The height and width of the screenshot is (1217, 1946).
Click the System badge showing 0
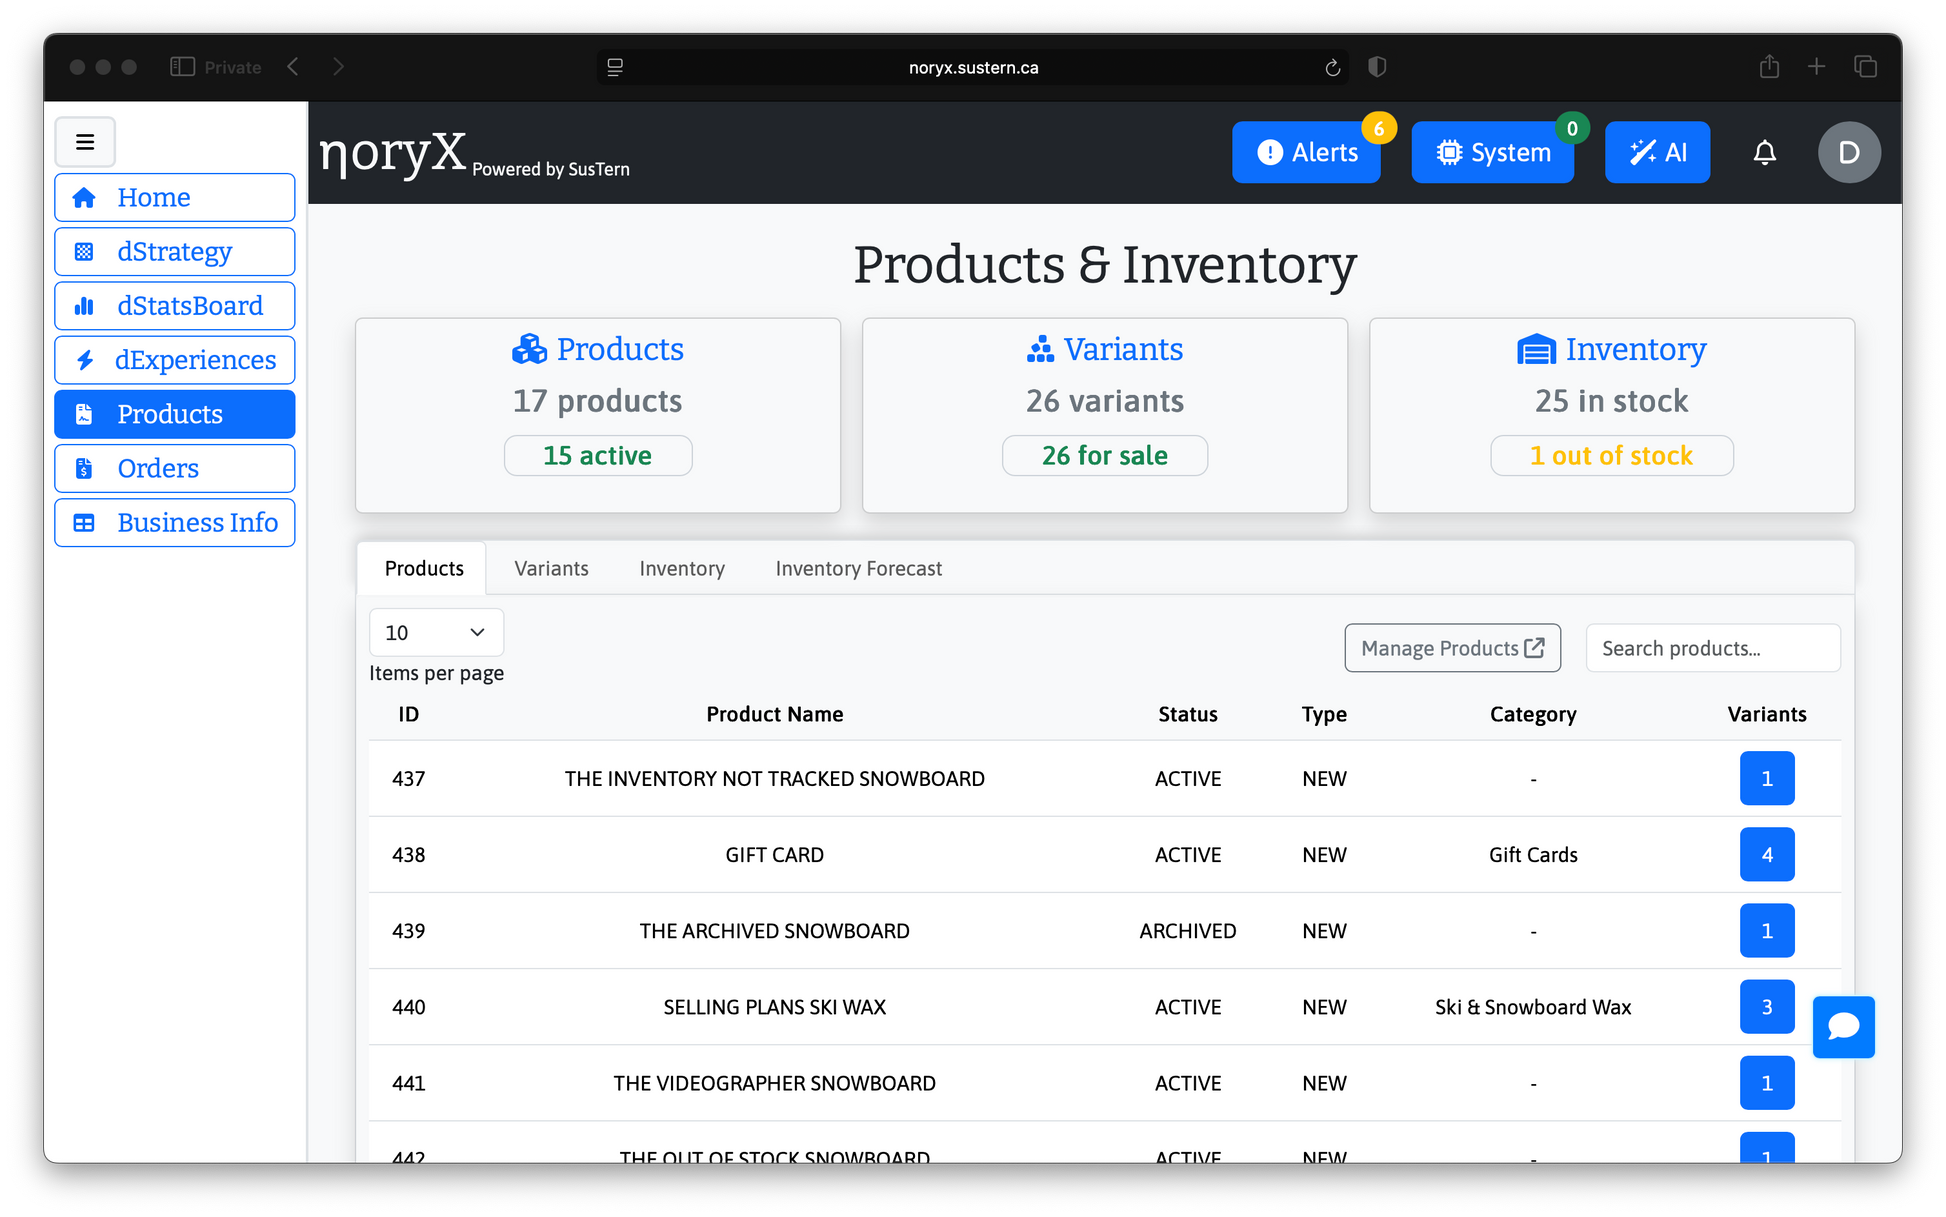(x=1572, y=128)
